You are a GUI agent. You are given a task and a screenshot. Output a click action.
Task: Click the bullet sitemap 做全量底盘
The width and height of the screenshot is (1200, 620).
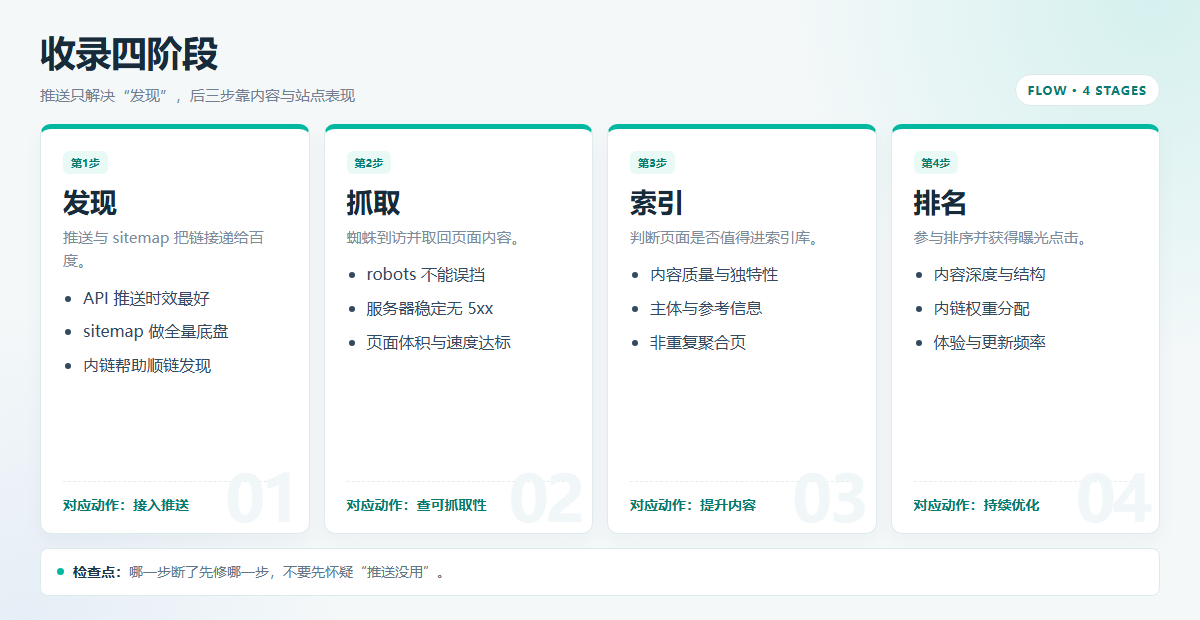coord(156,331)
